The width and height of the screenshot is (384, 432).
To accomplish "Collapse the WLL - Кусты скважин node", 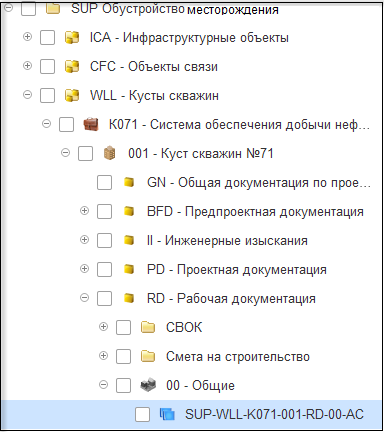I will pos(27,94).
